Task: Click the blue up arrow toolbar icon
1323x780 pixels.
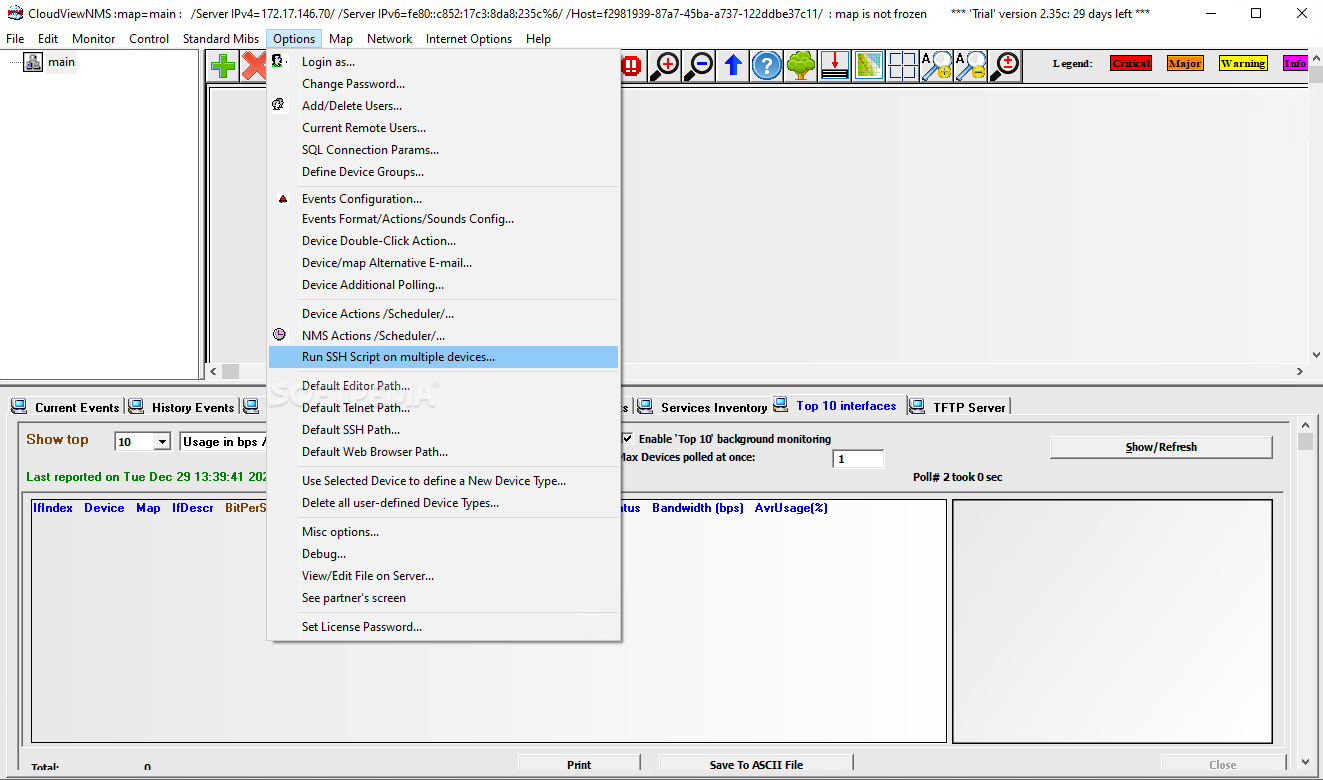Action: 733,66
